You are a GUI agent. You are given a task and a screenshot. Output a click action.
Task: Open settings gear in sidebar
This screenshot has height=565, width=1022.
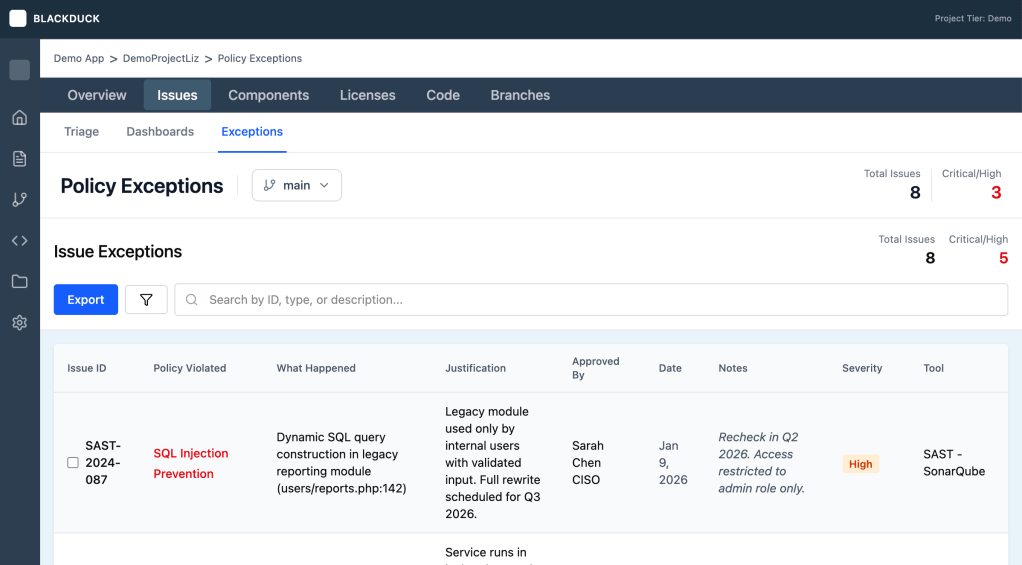coord(19,323)
